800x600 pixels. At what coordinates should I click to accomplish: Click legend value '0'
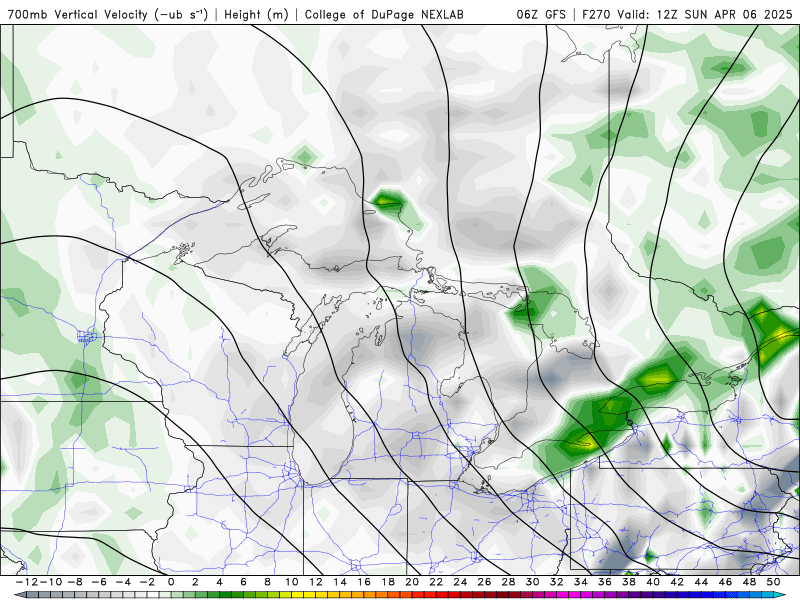pos(171,582)
